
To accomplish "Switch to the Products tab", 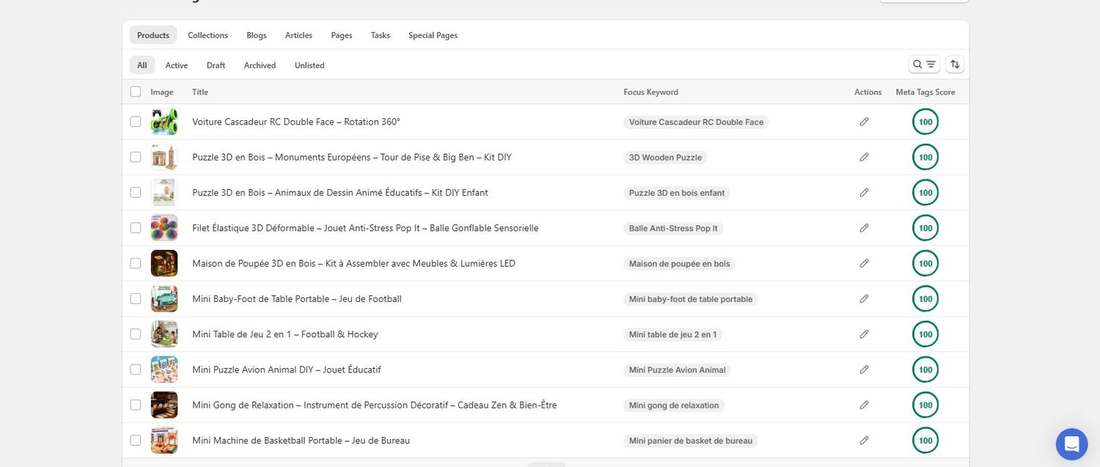I will pos(153,35).
